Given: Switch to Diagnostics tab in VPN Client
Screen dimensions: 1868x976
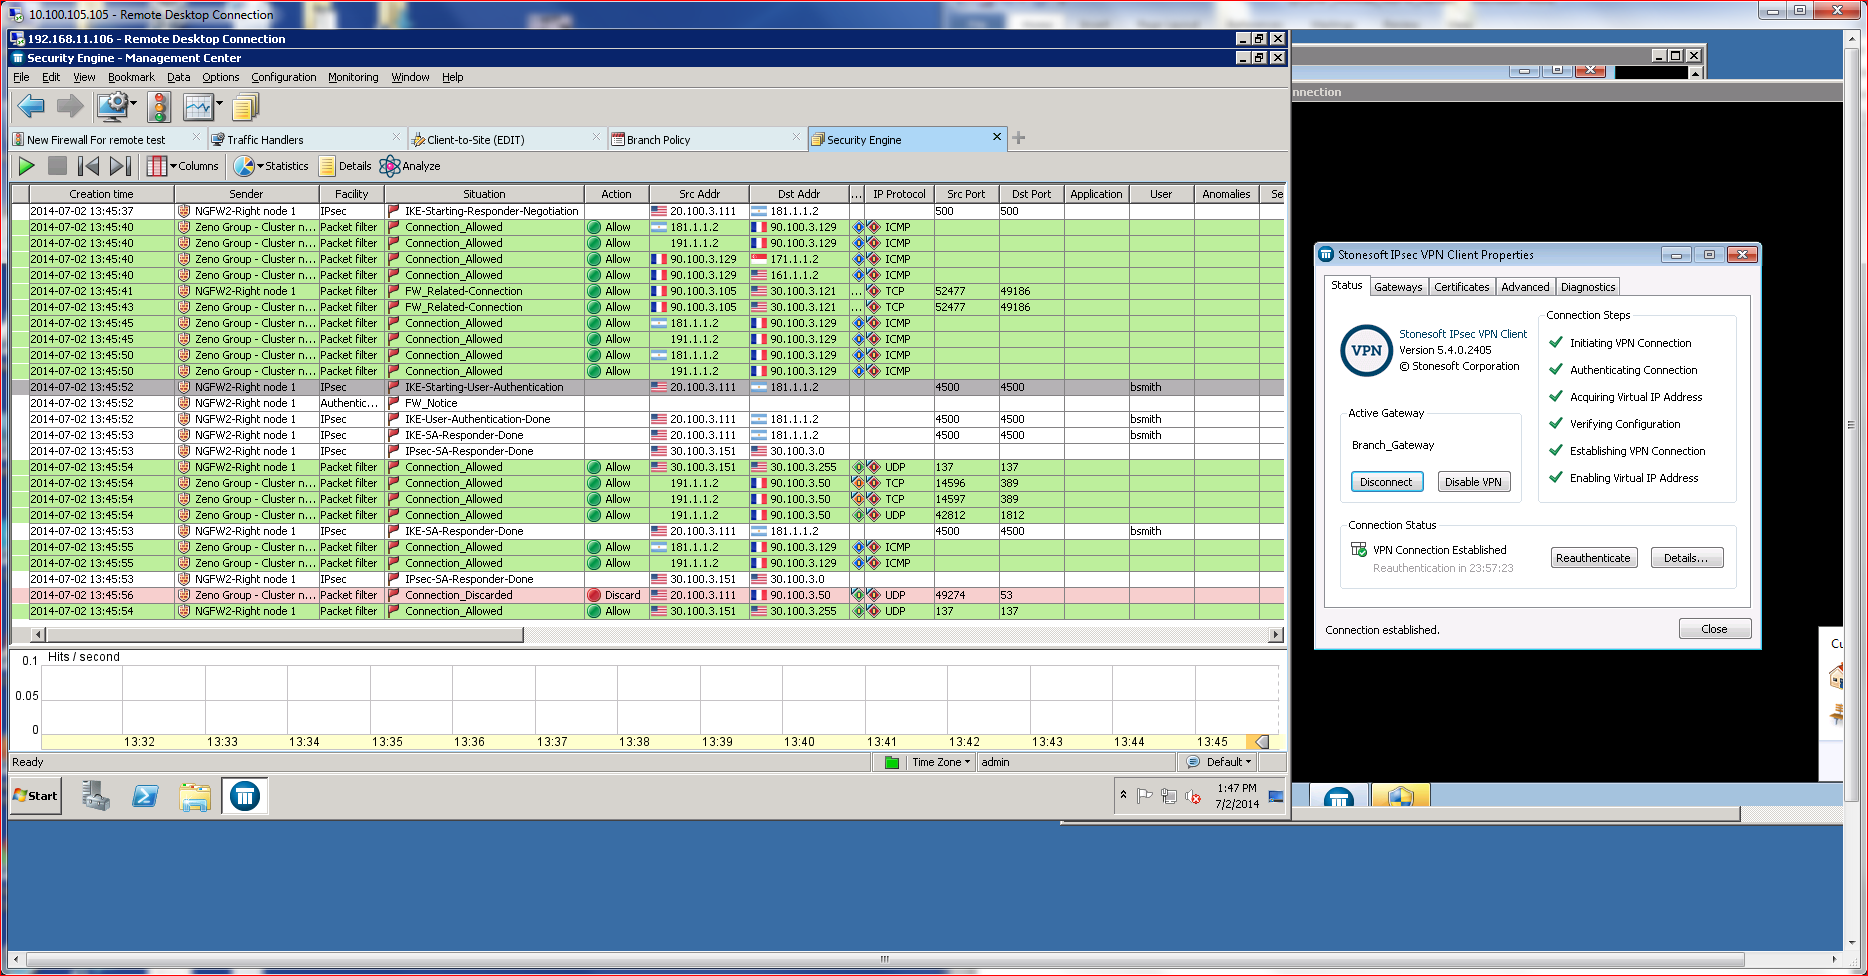Looking at the screenshot, I should click(x=1588, y=287).
